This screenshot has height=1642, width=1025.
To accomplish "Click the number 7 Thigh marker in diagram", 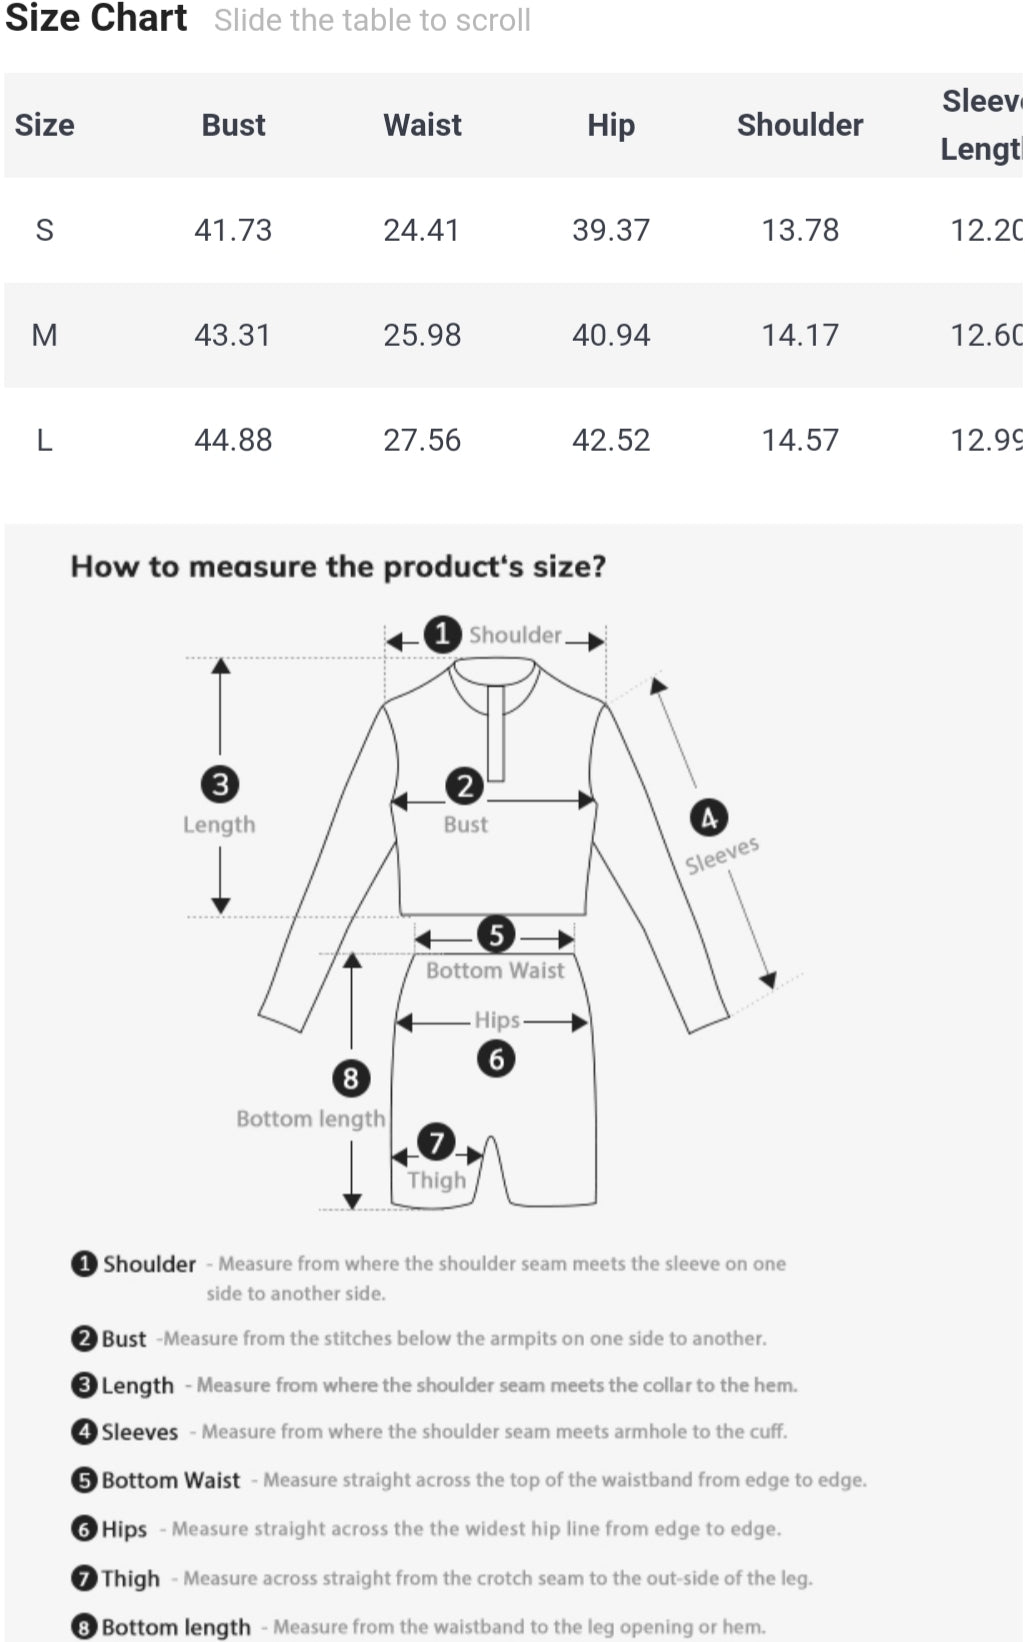I will pyautogui.click(x=436, y=1142).
